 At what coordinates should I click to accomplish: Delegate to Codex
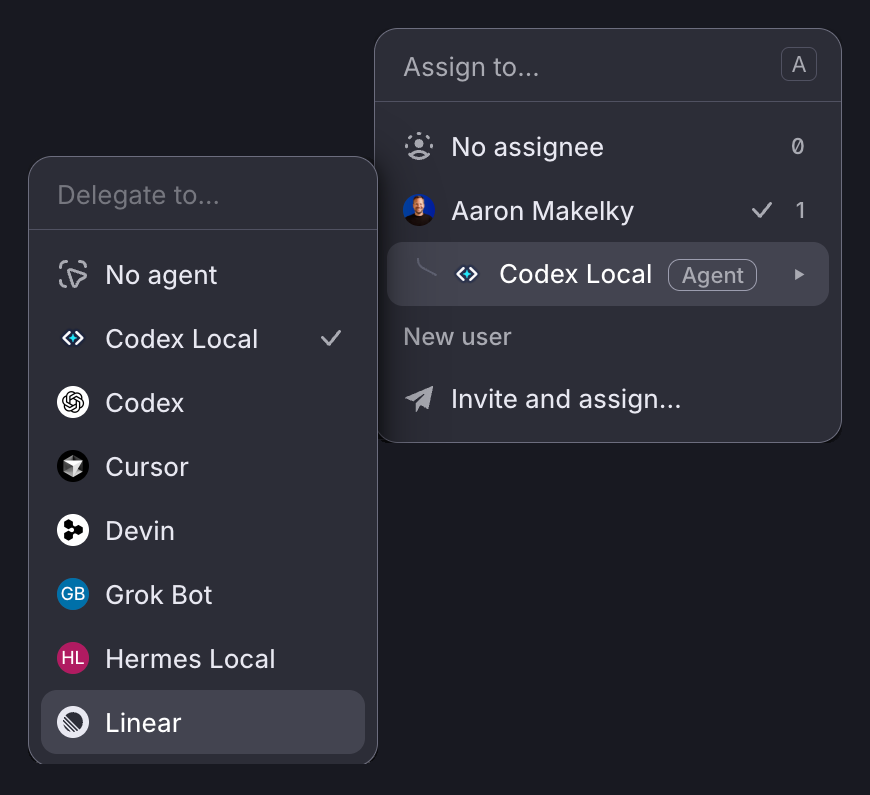pos(203,402)
